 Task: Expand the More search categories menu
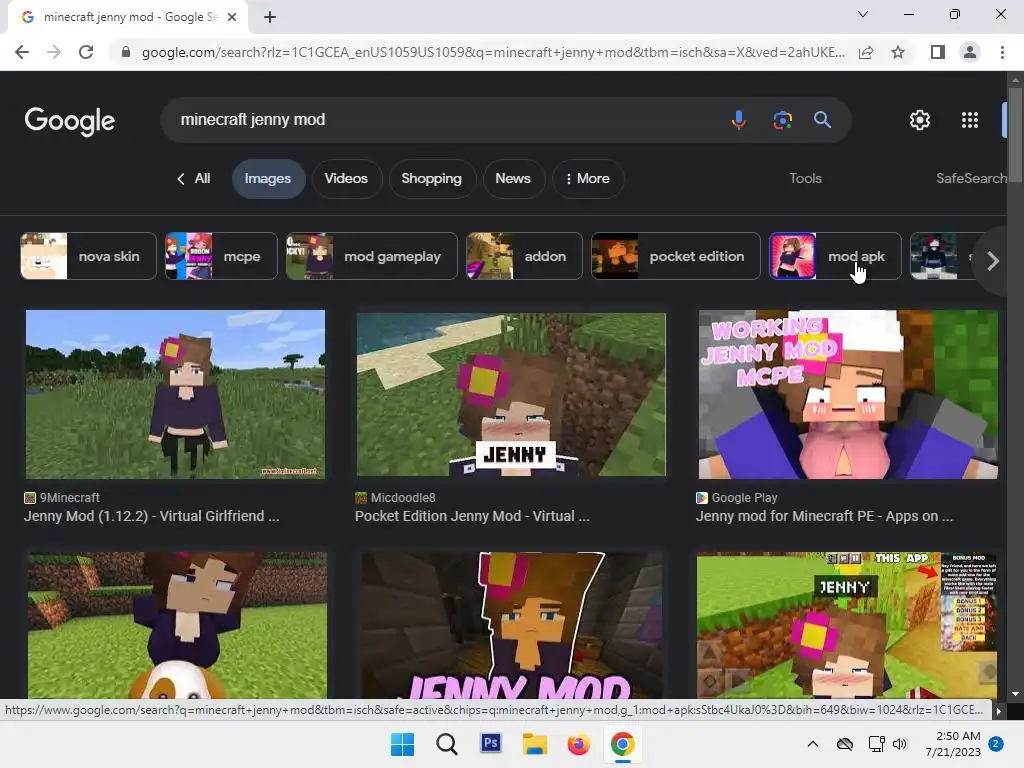point(588,178)
